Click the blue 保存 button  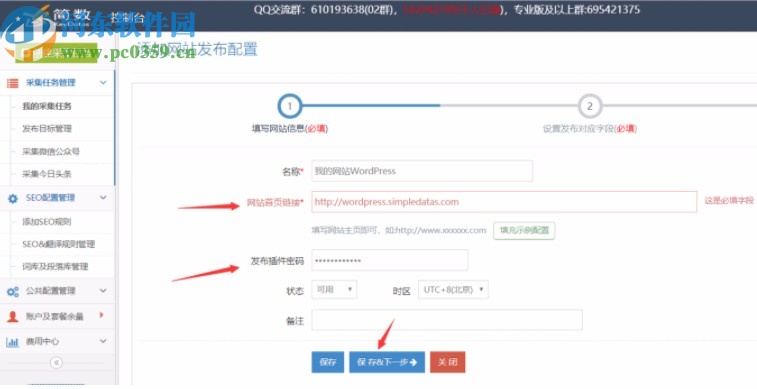click(328, 362)
